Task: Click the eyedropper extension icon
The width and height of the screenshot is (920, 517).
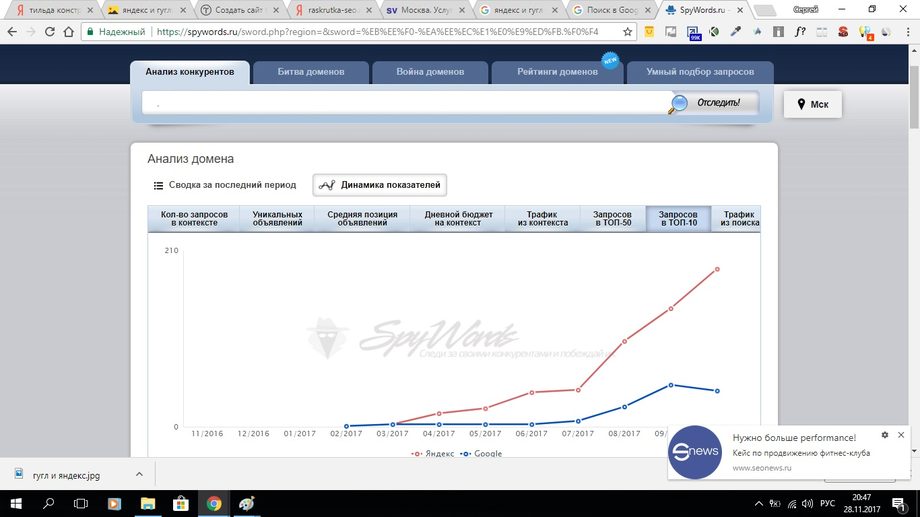Action: point(735,32)
